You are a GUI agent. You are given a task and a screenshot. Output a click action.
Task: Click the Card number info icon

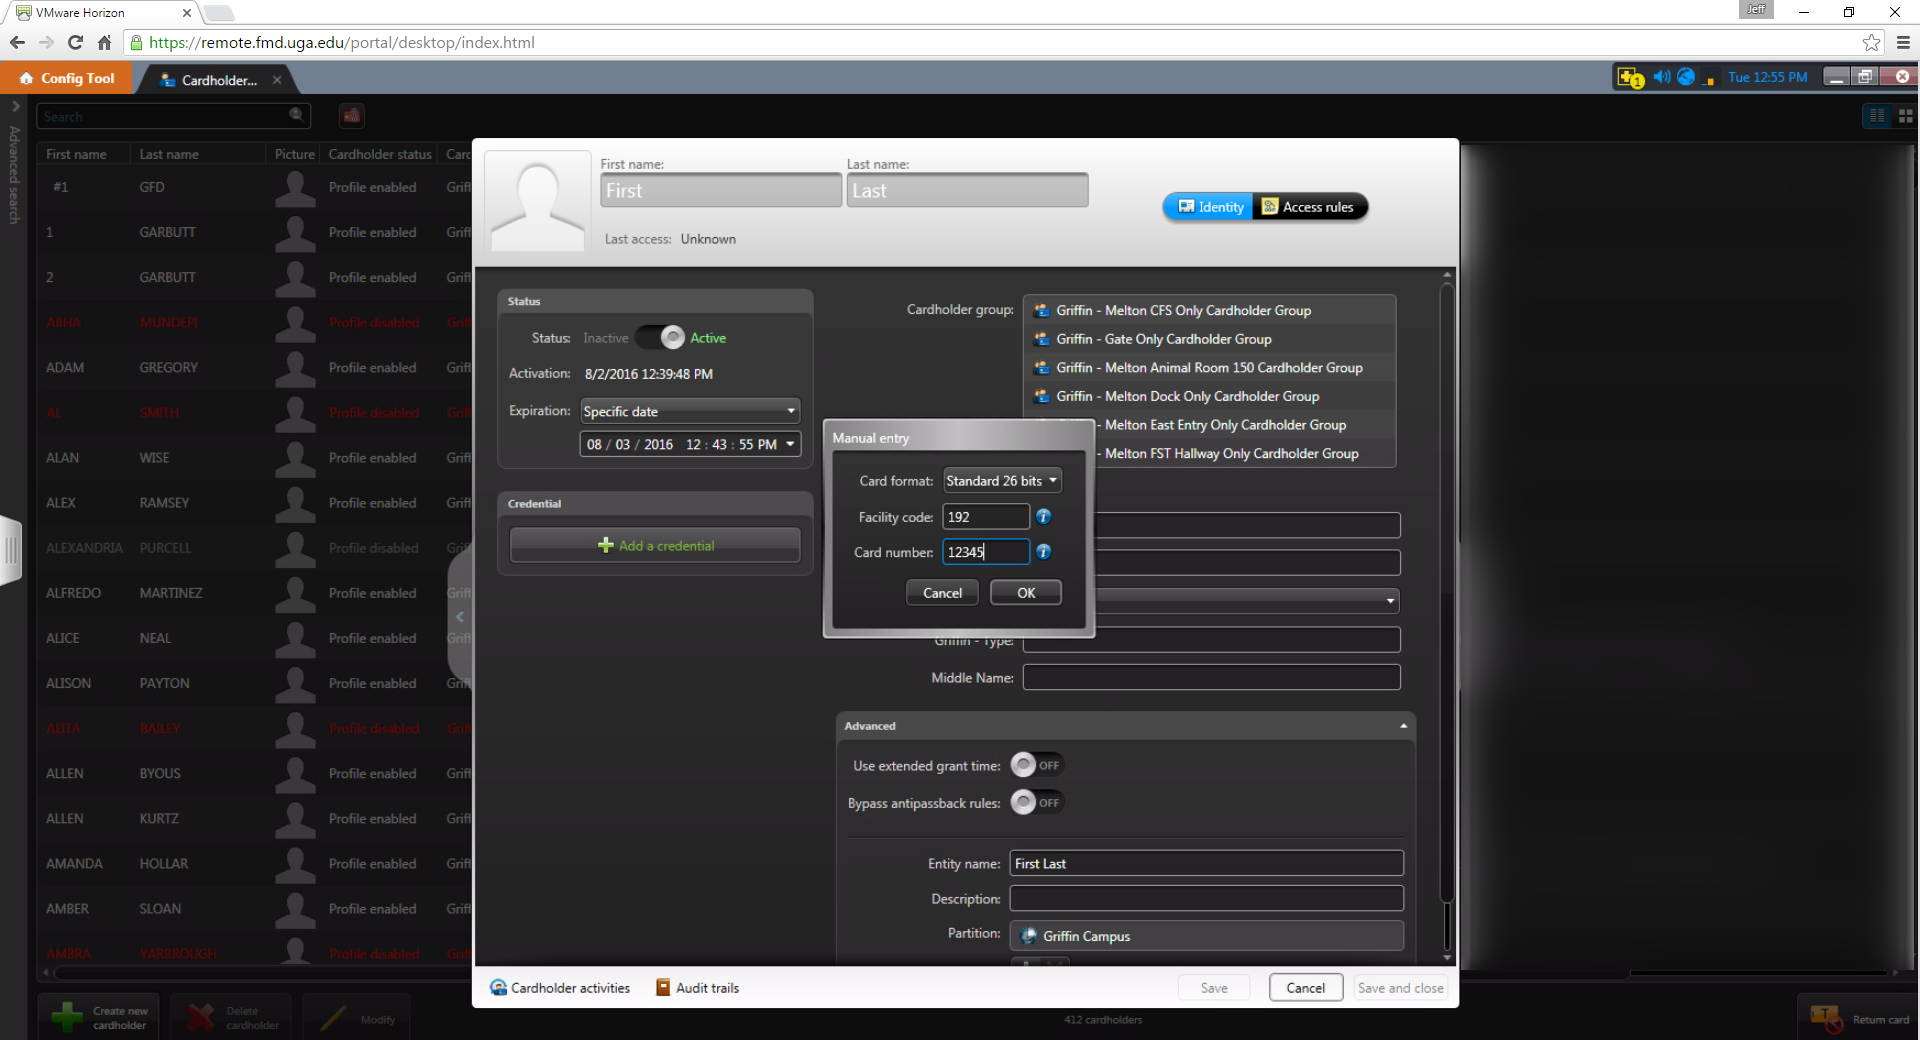[x=1043, y=552]
